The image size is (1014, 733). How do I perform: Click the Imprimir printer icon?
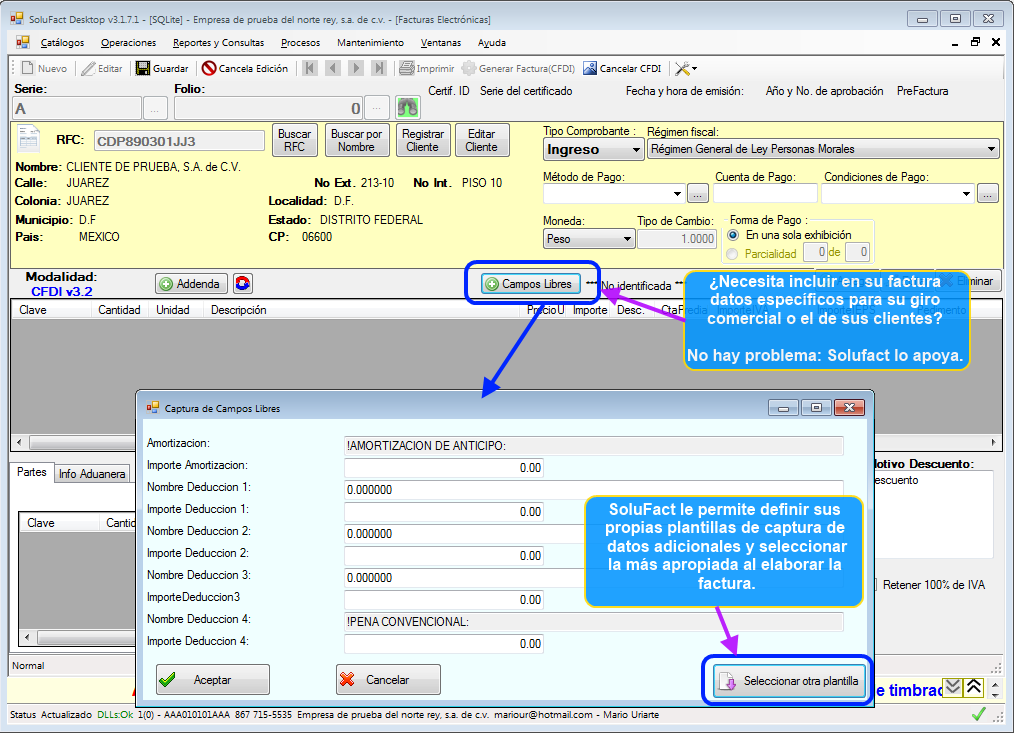pos(406,68)
